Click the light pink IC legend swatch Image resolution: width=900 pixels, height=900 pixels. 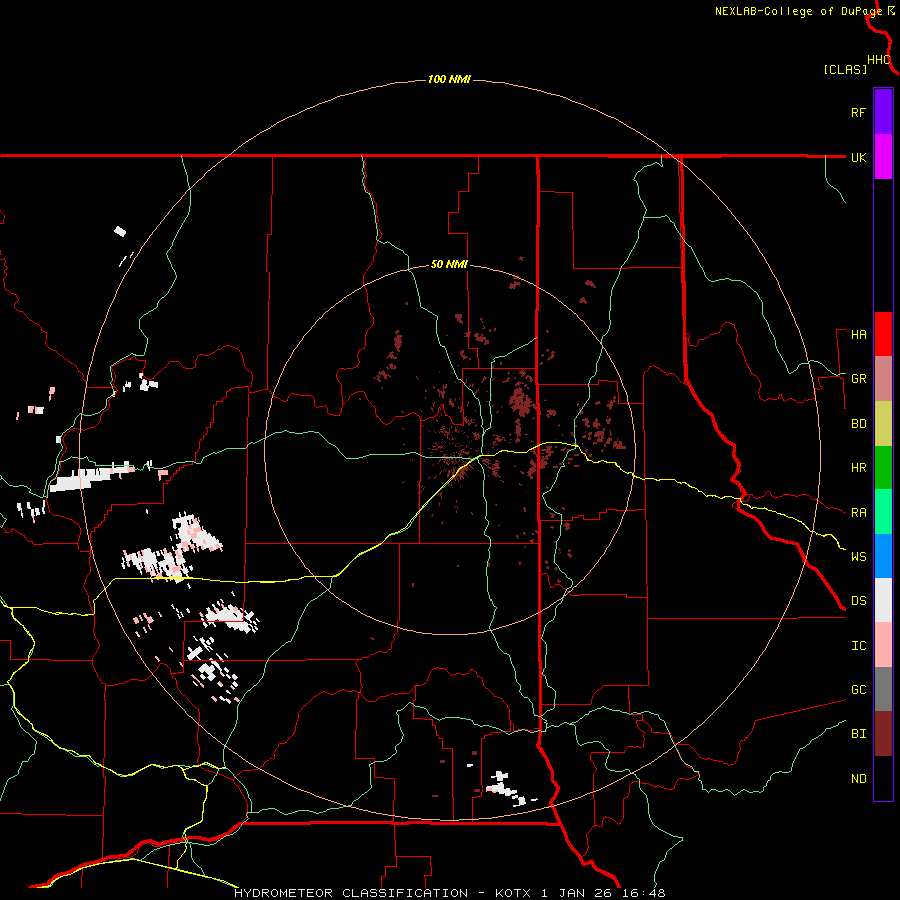pyautogui.click(x=883, y=645)
